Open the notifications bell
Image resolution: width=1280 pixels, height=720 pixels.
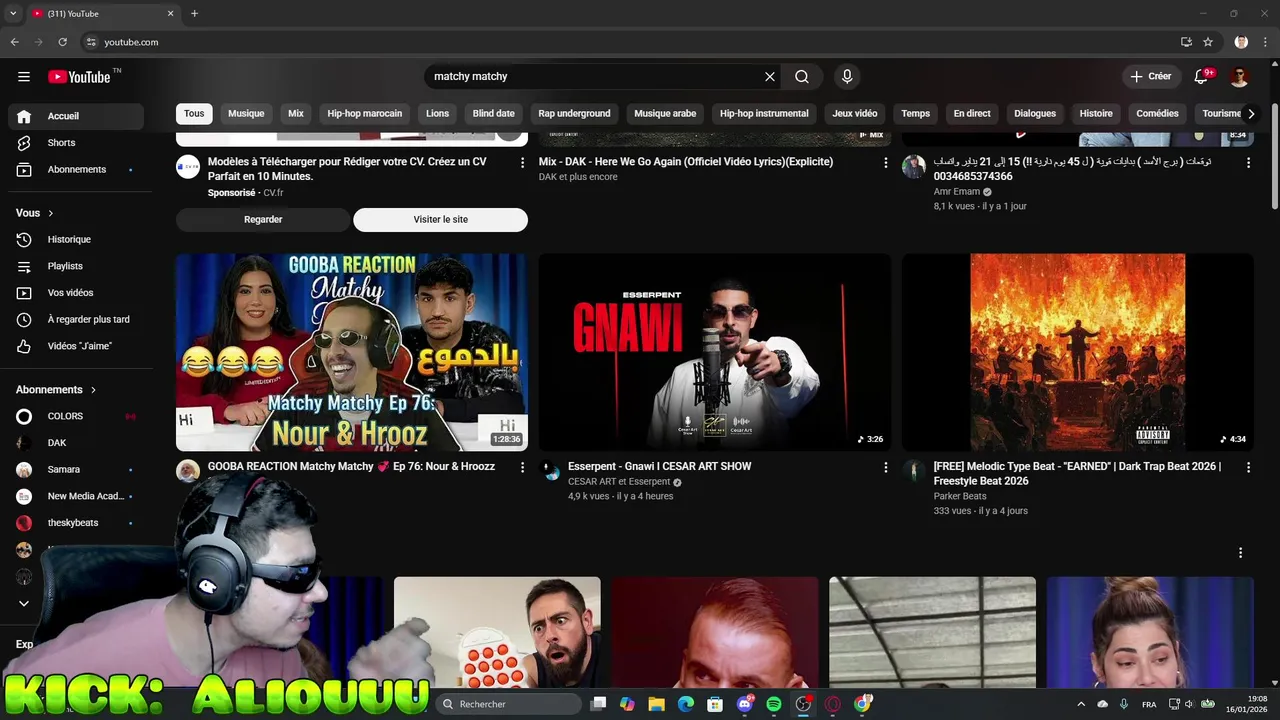click(x=1201, y=77)
